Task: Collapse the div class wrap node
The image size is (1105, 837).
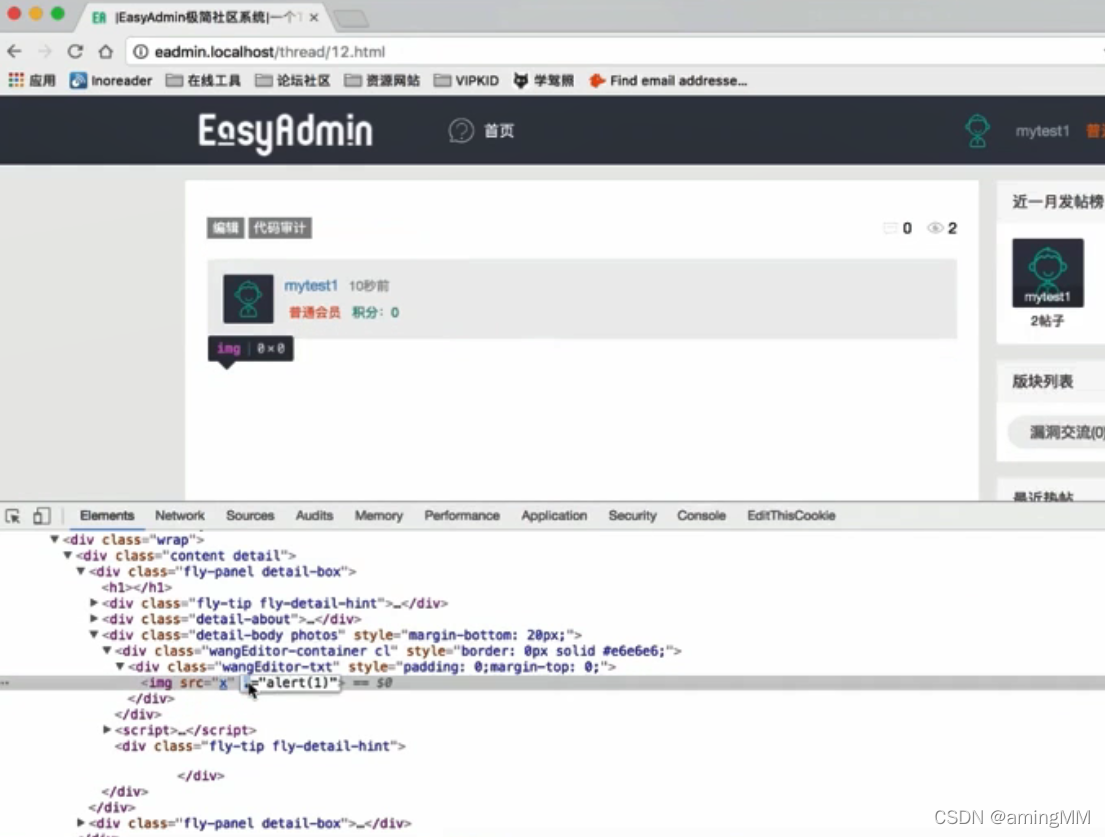Action: (x=54, y=540)
